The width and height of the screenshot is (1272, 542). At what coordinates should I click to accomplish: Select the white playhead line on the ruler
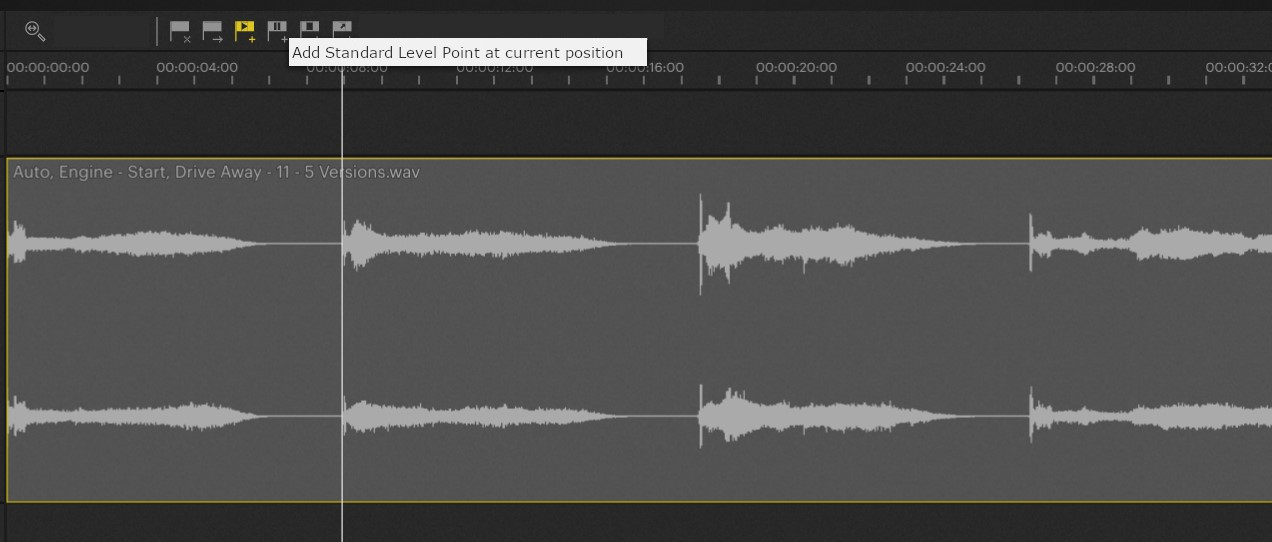click(x=342, y=78)
